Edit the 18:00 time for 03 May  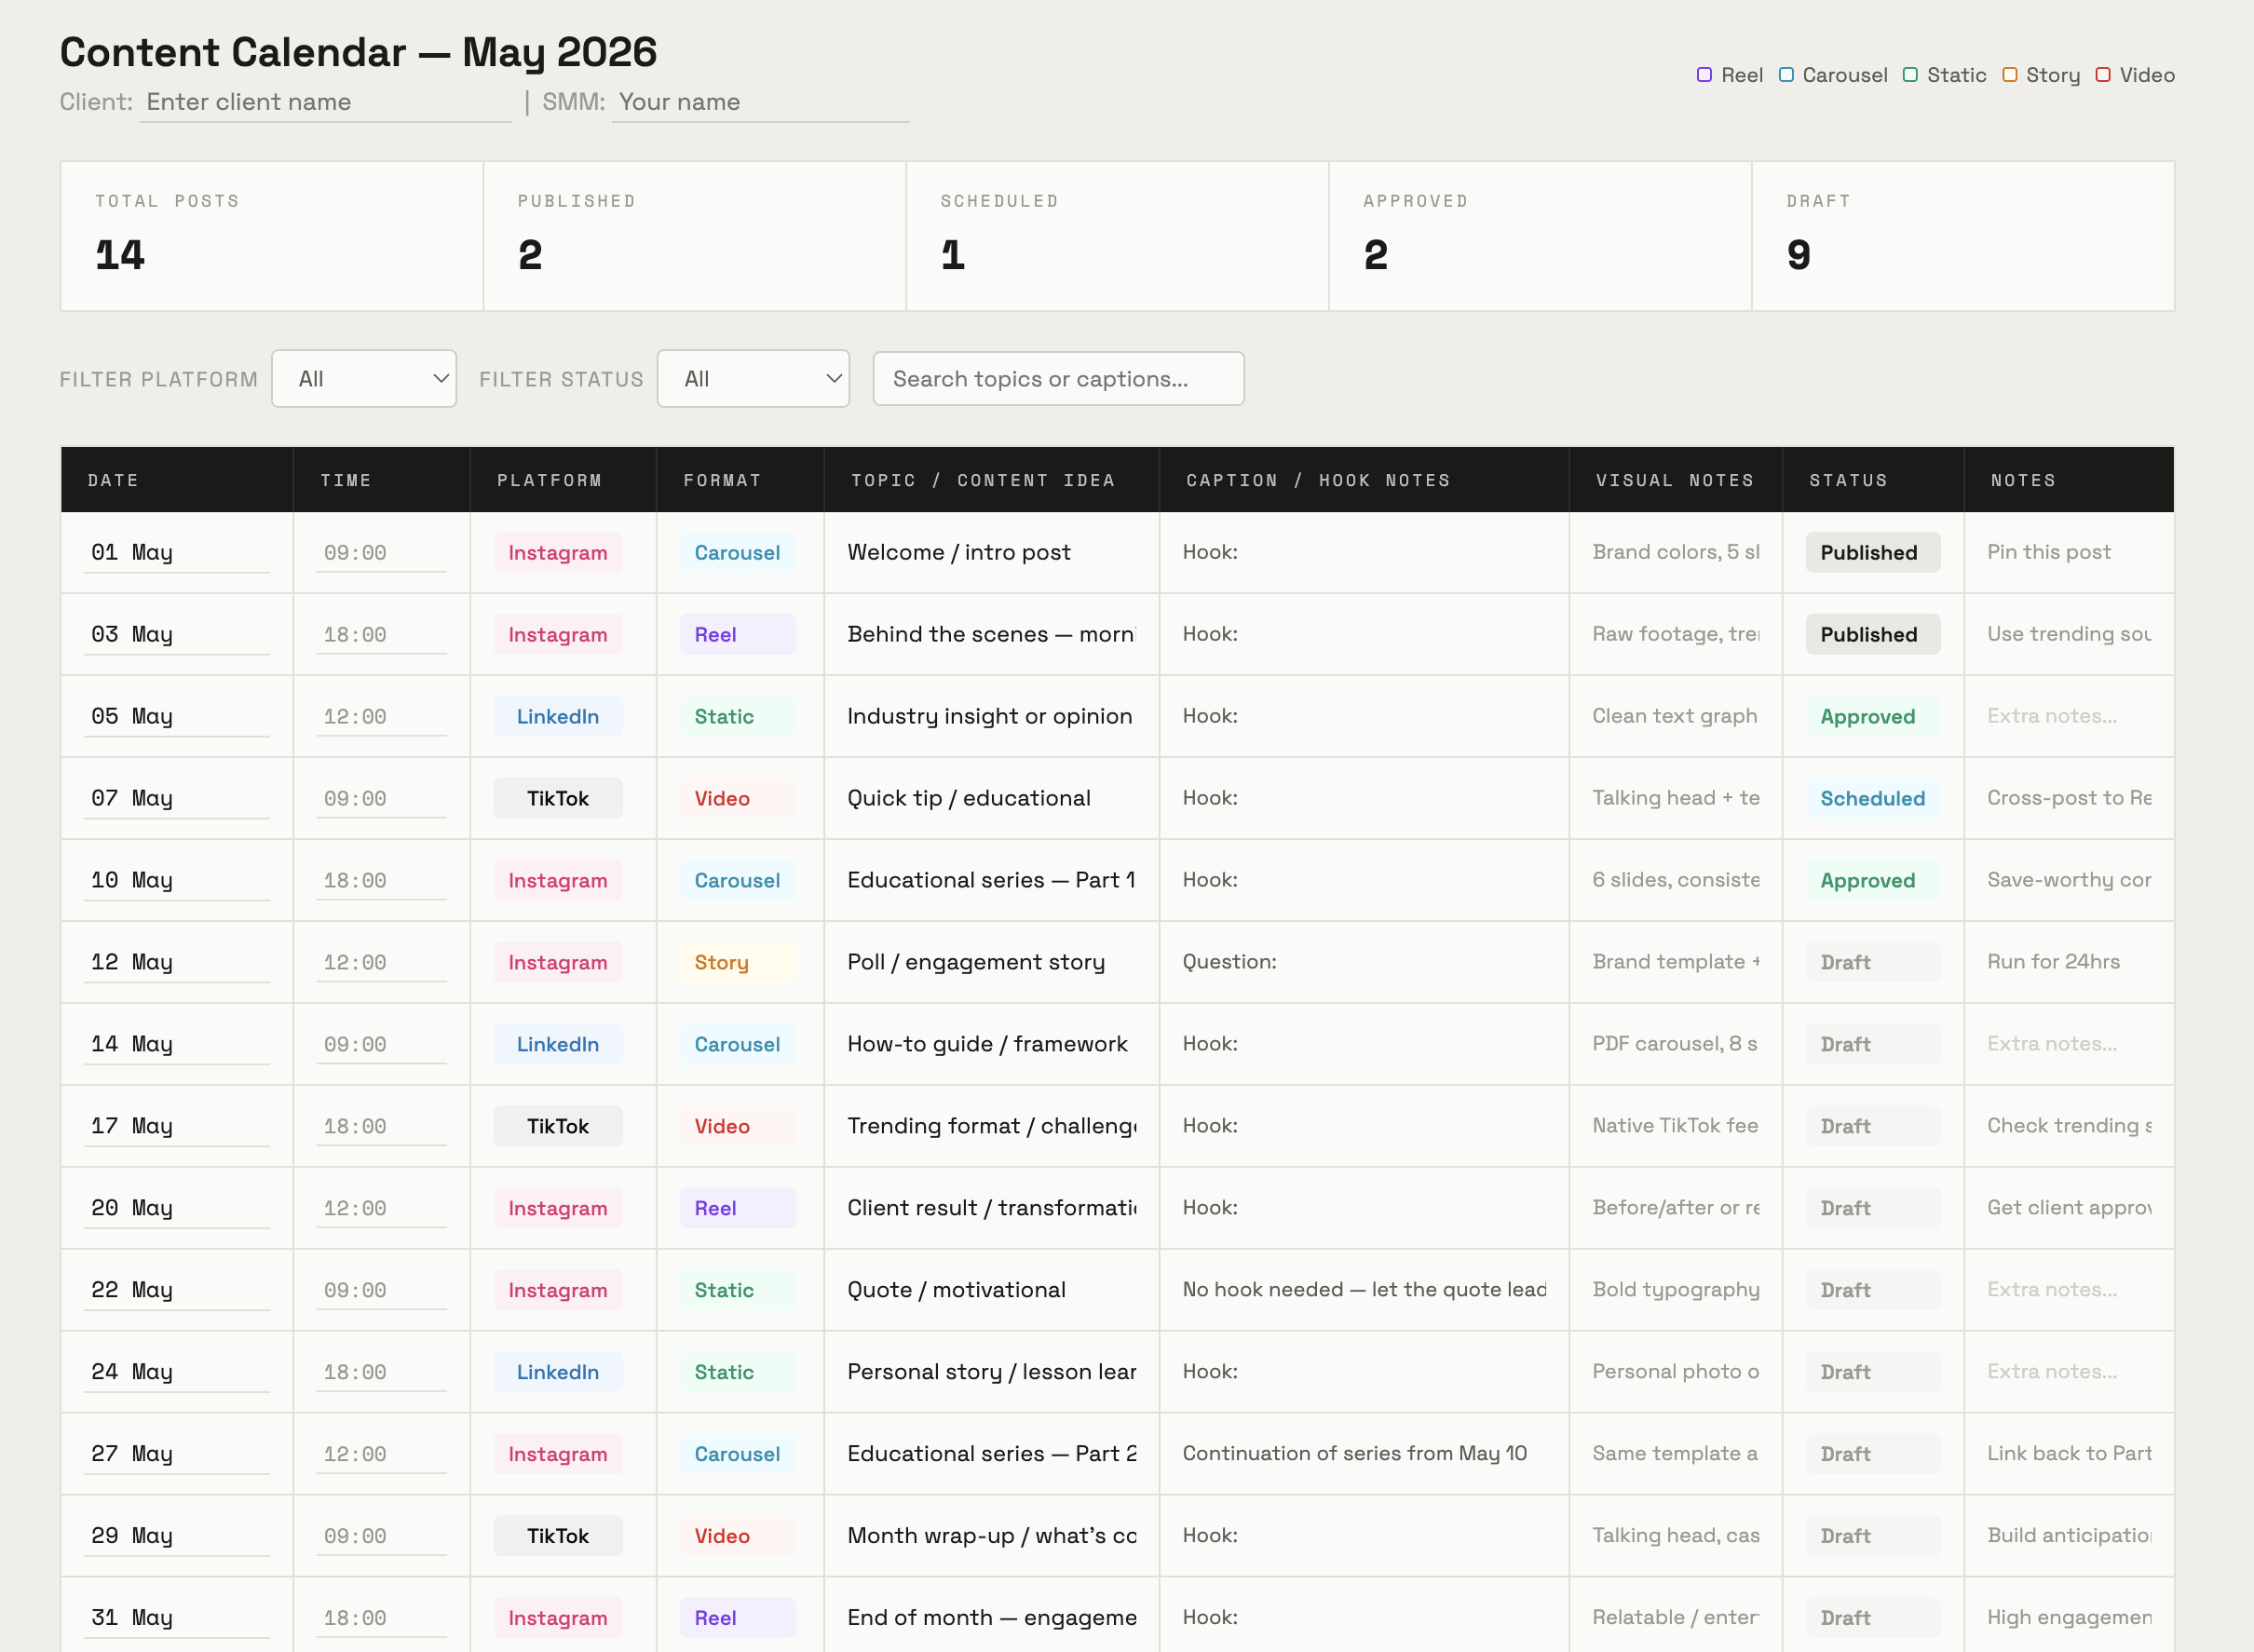(381, 635)
